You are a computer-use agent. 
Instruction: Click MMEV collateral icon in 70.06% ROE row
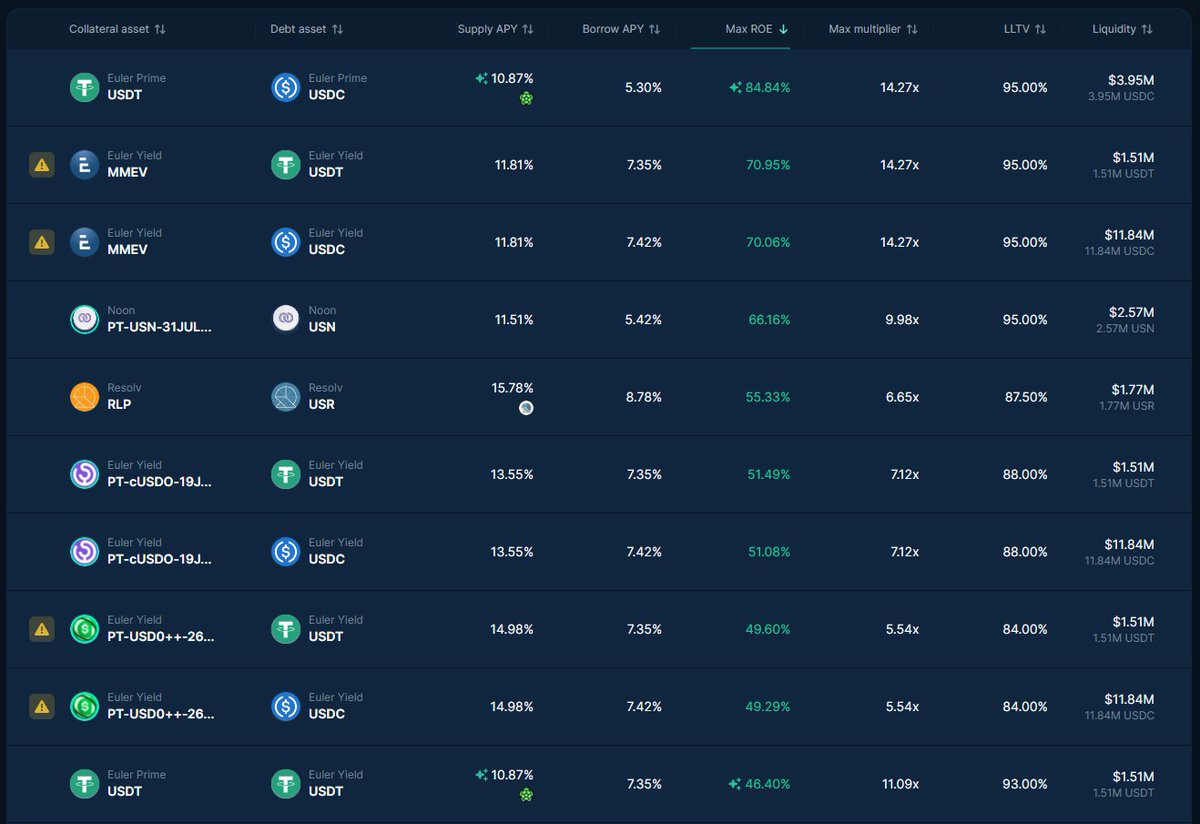[85, 242]
